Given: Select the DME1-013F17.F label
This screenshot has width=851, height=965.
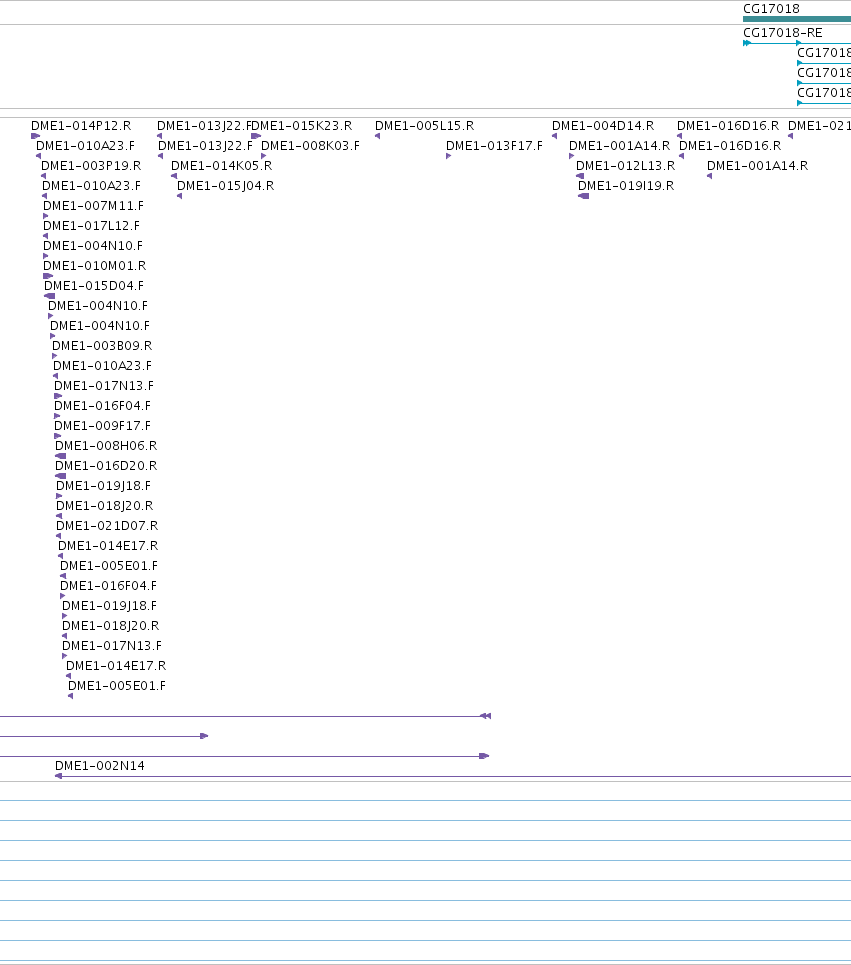Looking at the screenshot, I should coord(495,146).
